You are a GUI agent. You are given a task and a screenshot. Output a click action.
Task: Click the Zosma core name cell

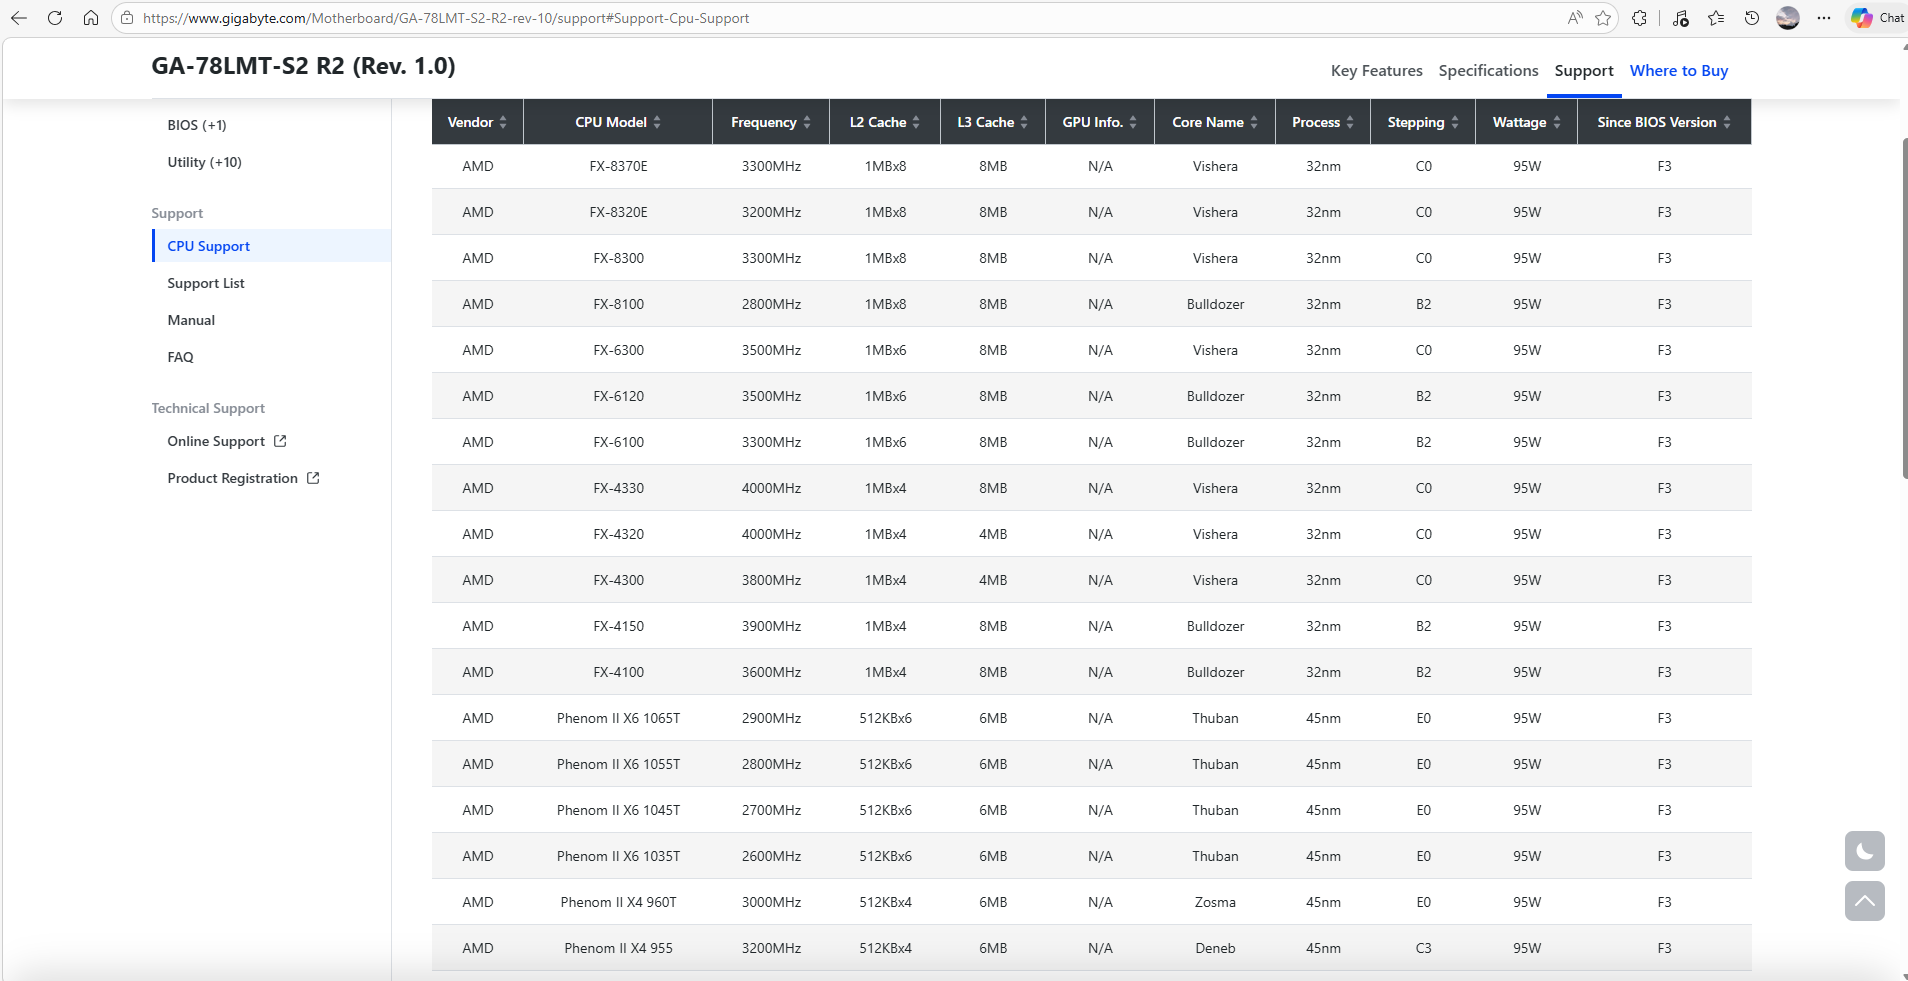1215,902
